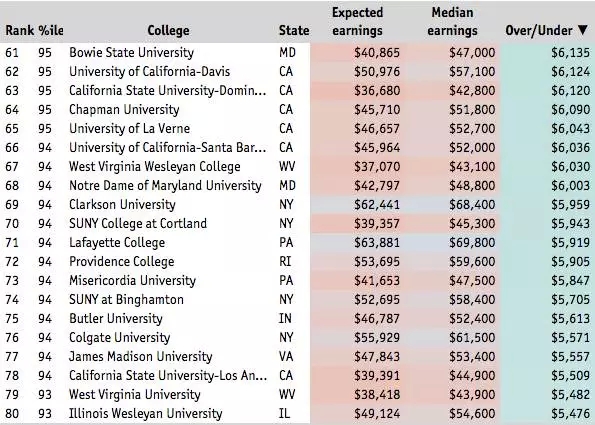Image resolution: width=595 pixels, height=425 pixels.
Task: Click the College column header
Action: point(168,30)
